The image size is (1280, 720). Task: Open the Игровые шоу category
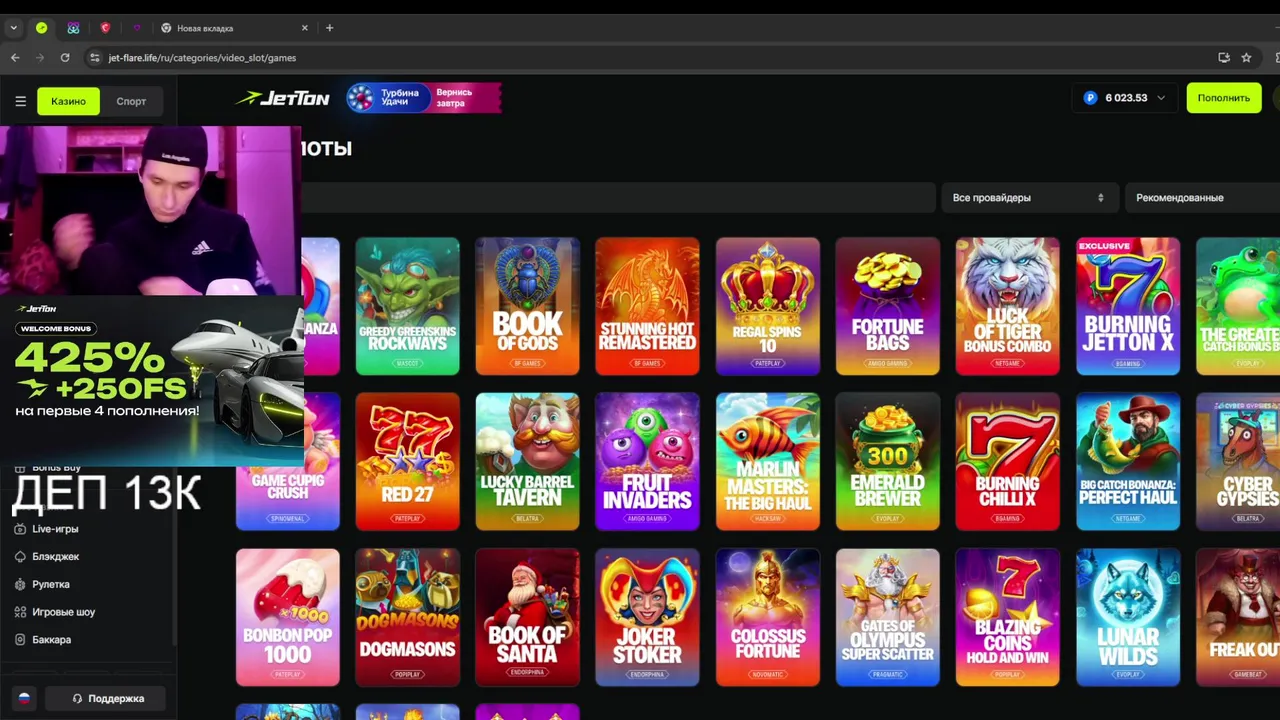pos(64,612)
